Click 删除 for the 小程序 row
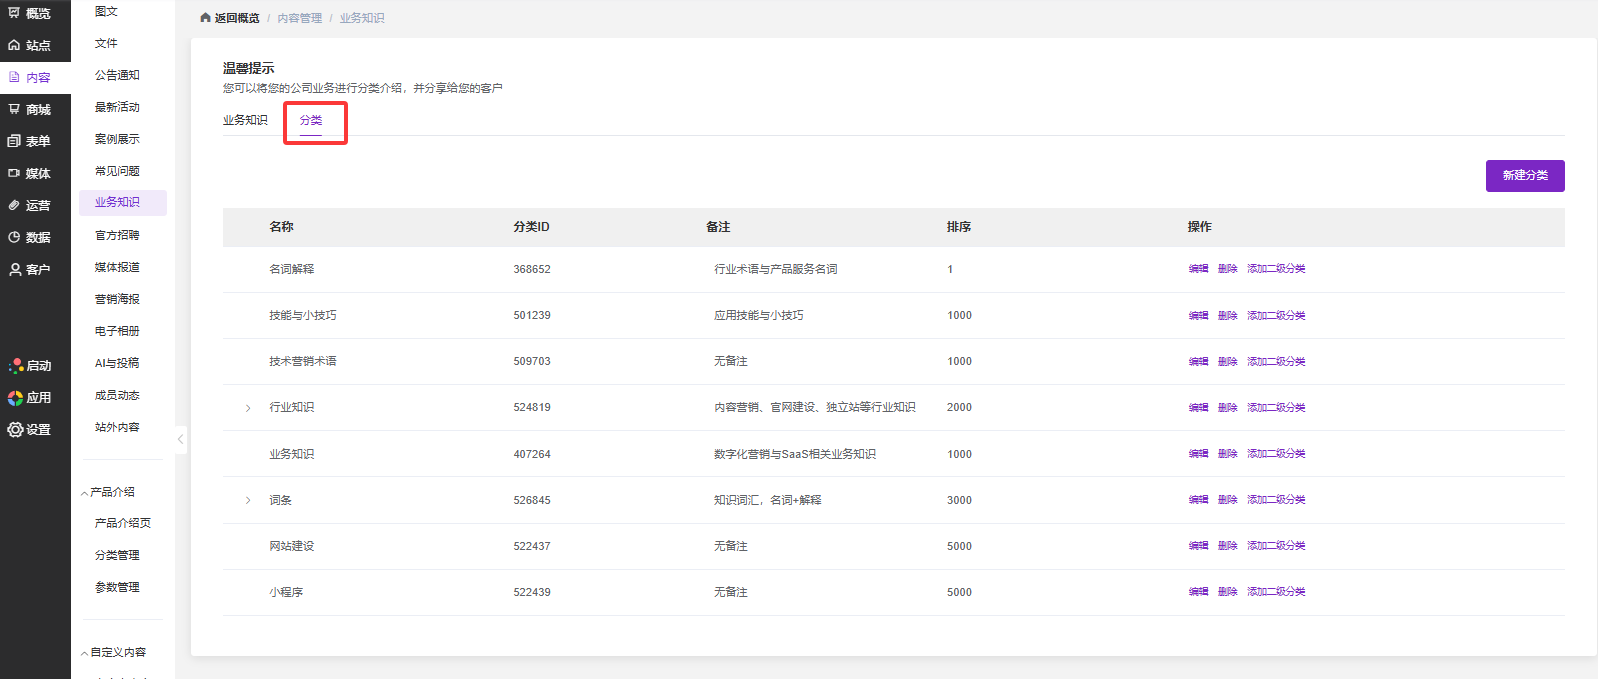The height and width of the screenshot is (679, 1598). click(x=1227, y=592)
